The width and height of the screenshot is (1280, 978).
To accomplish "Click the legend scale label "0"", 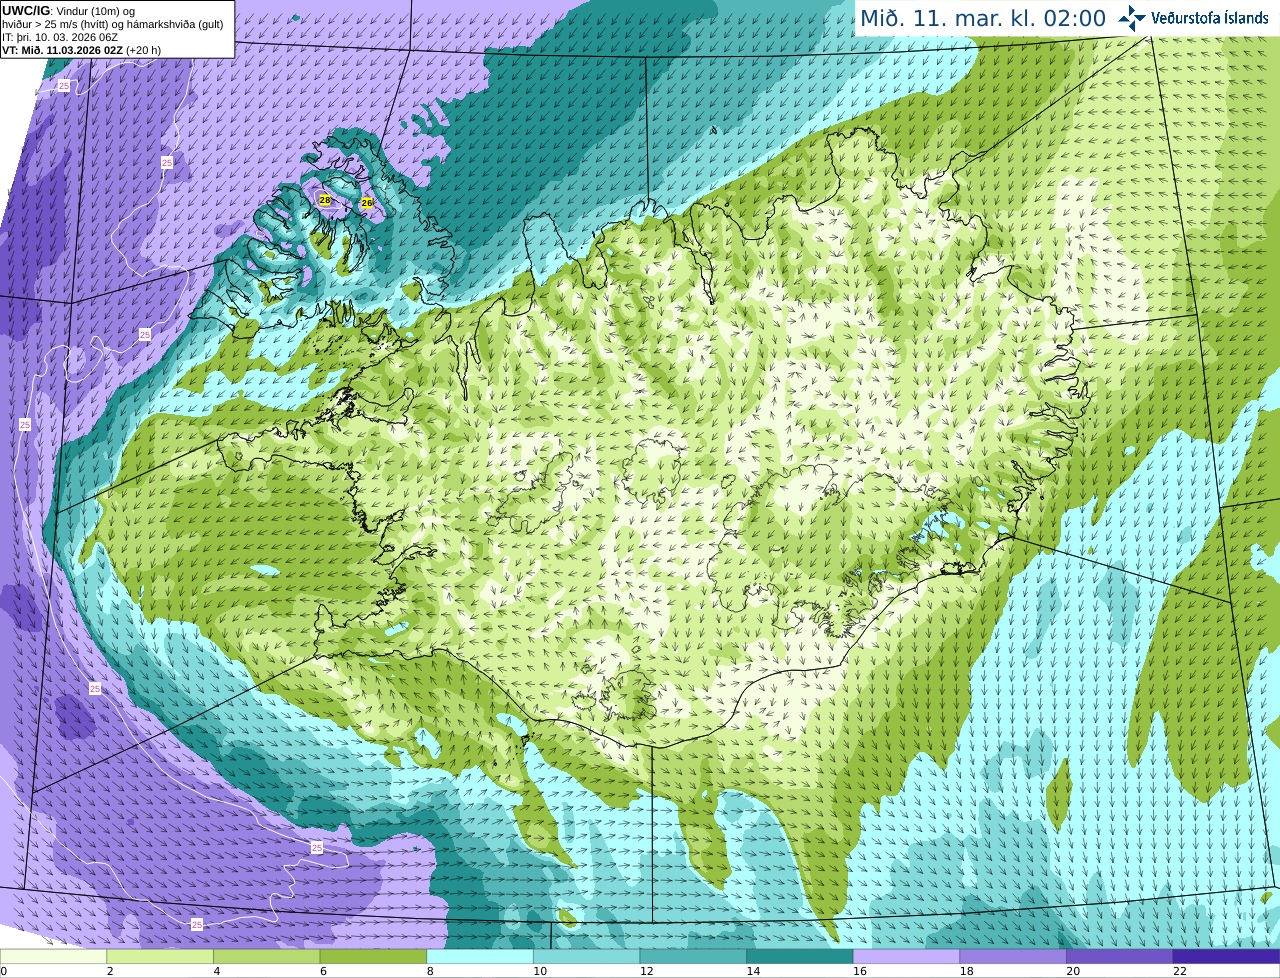I will [x=3, y=971].
